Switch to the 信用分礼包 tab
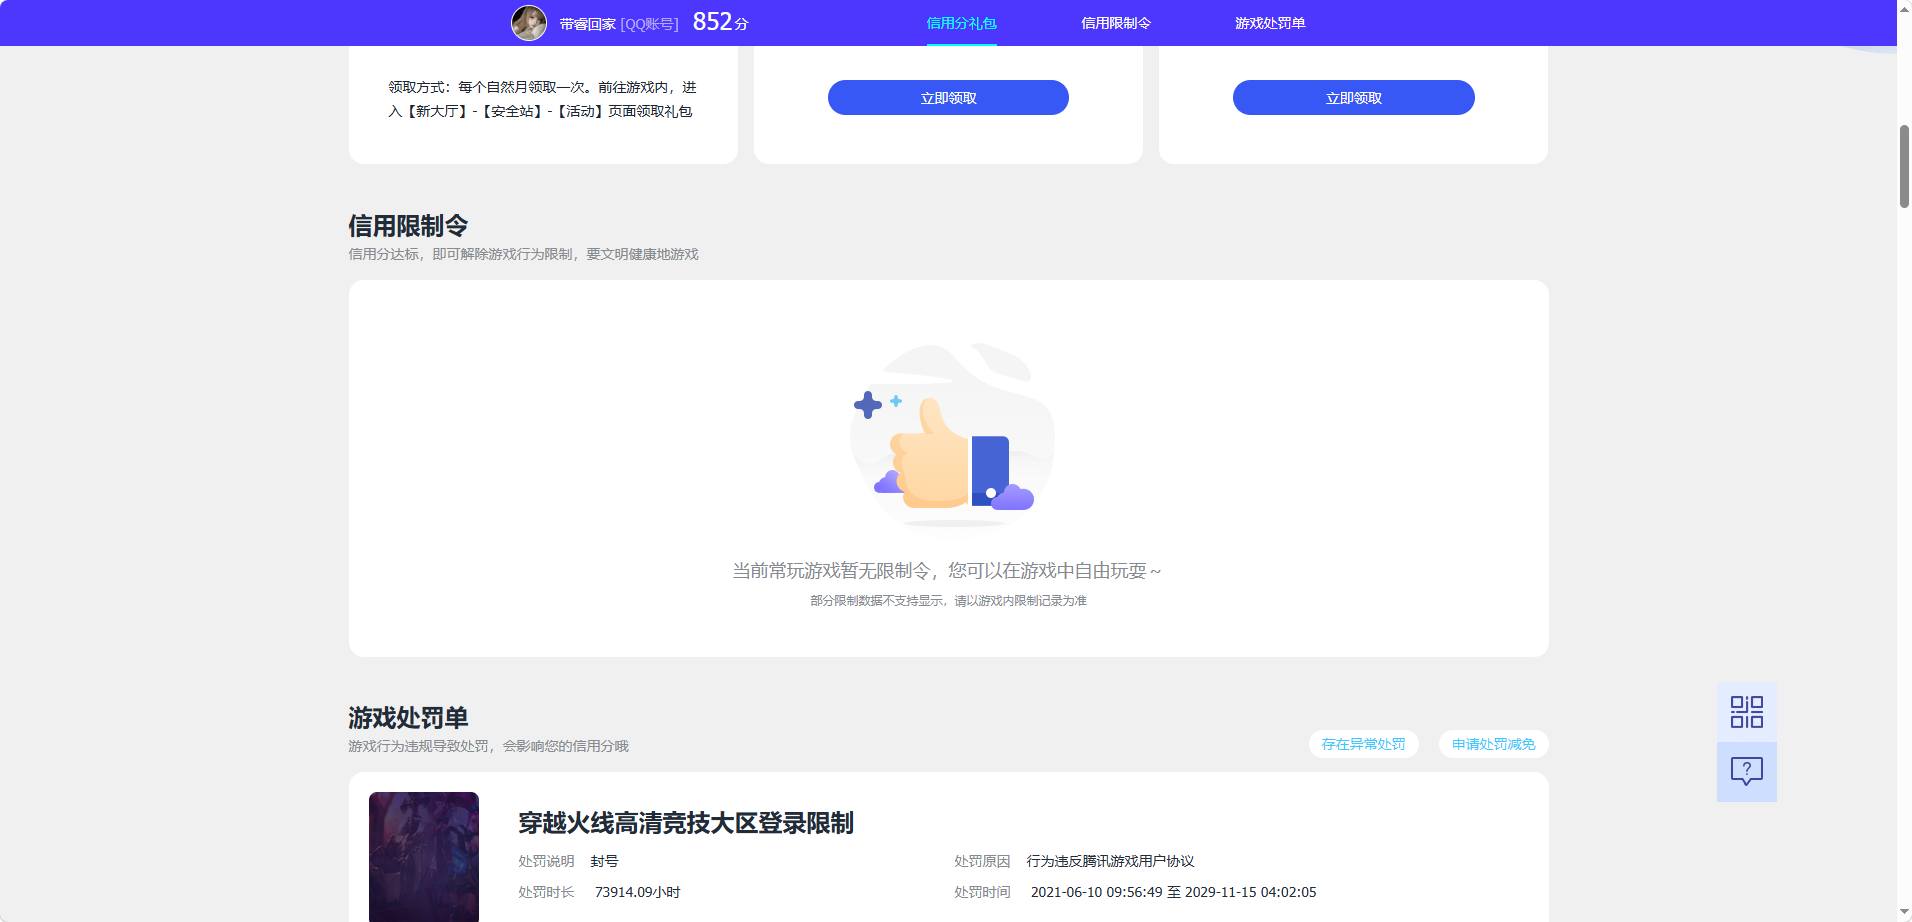The height and width of the screenshot is (922, 1912). [x=961, y=23]
